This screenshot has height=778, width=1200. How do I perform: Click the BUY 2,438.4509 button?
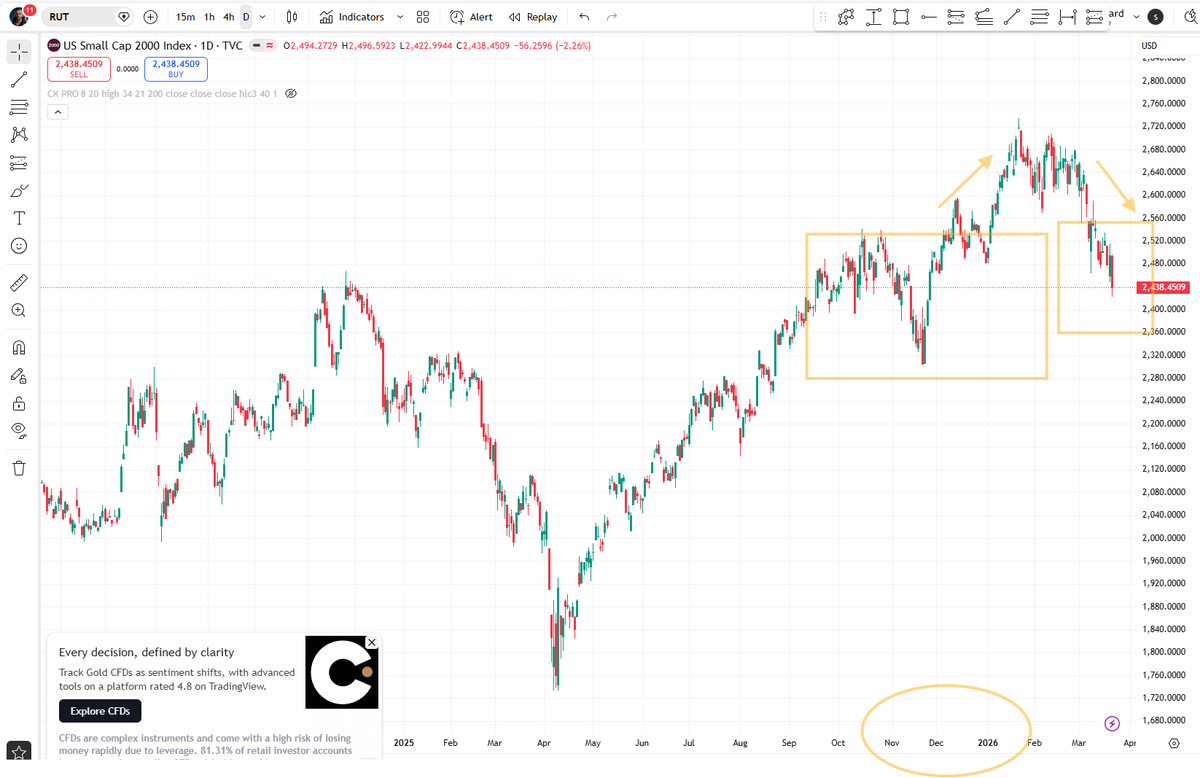click(x=176, y=68)
